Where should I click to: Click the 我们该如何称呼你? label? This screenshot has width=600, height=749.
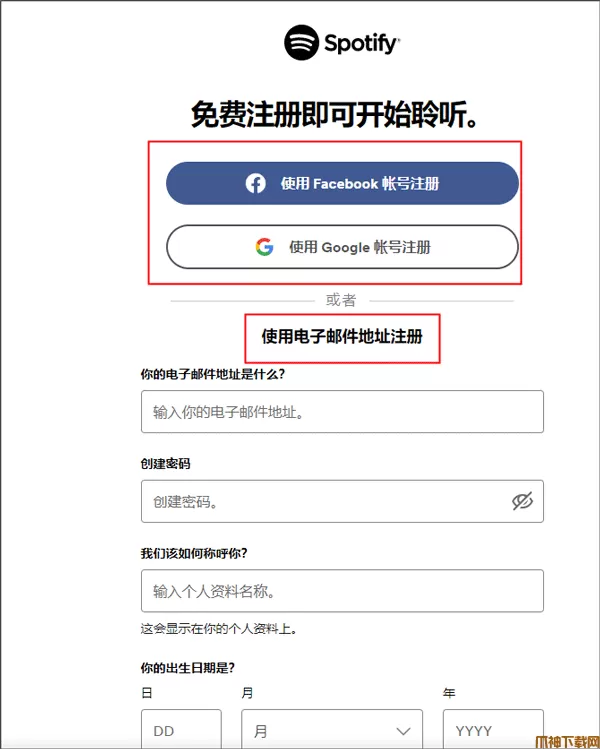(194, 554)
